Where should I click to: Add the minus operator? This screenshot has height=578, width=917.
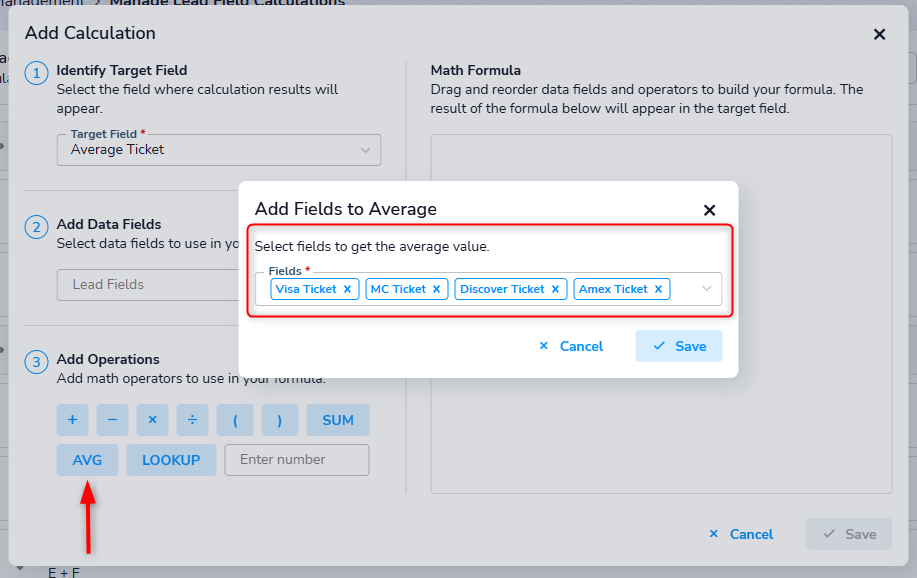(112, 420)
